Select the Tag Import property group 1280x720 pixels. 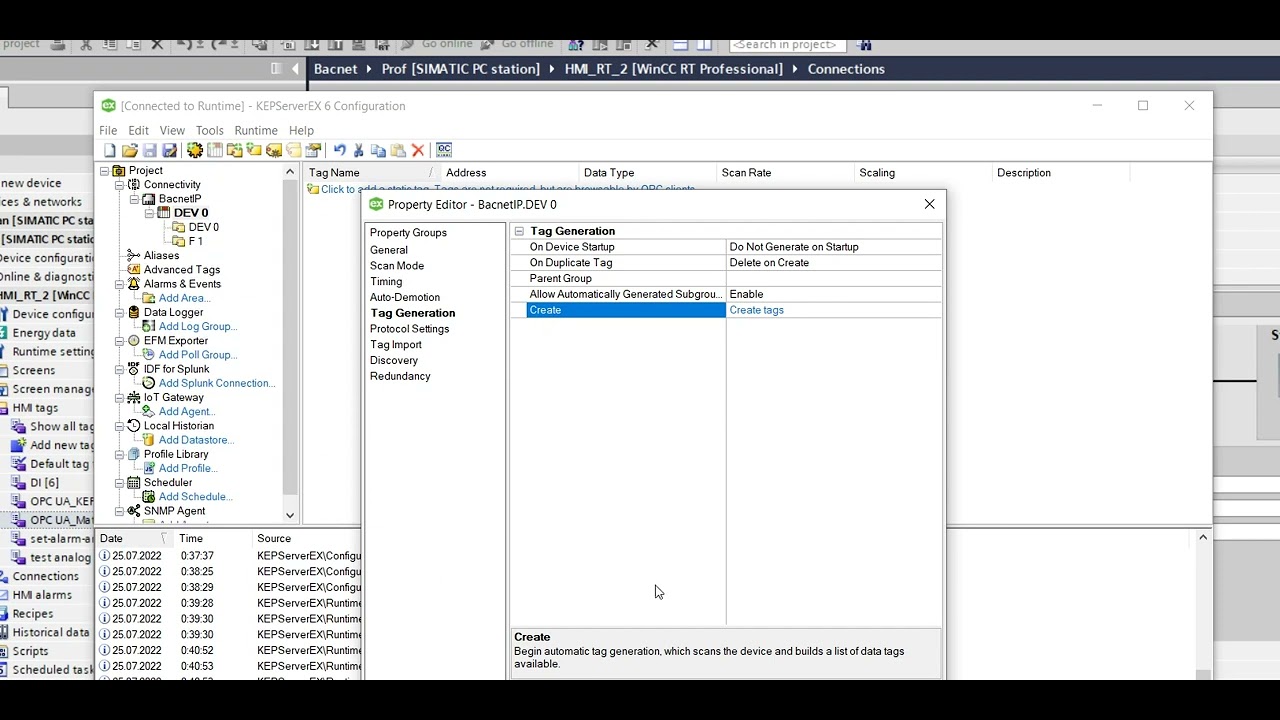point(396,345)
